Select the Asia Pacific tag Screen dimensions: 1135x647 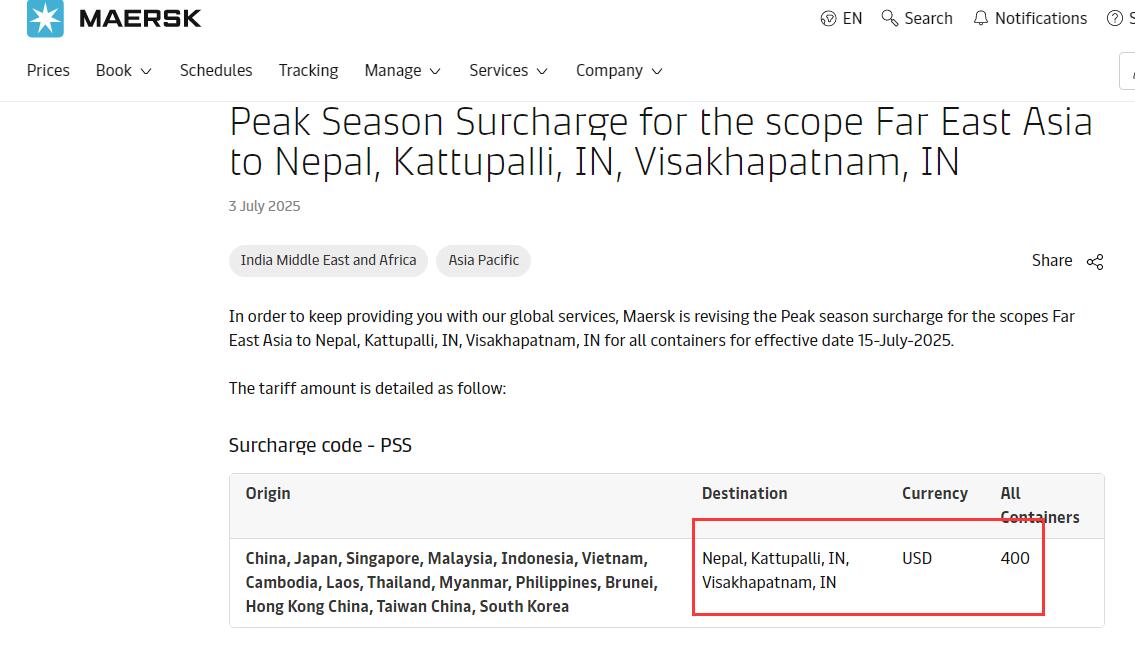(x=484, y=261)
